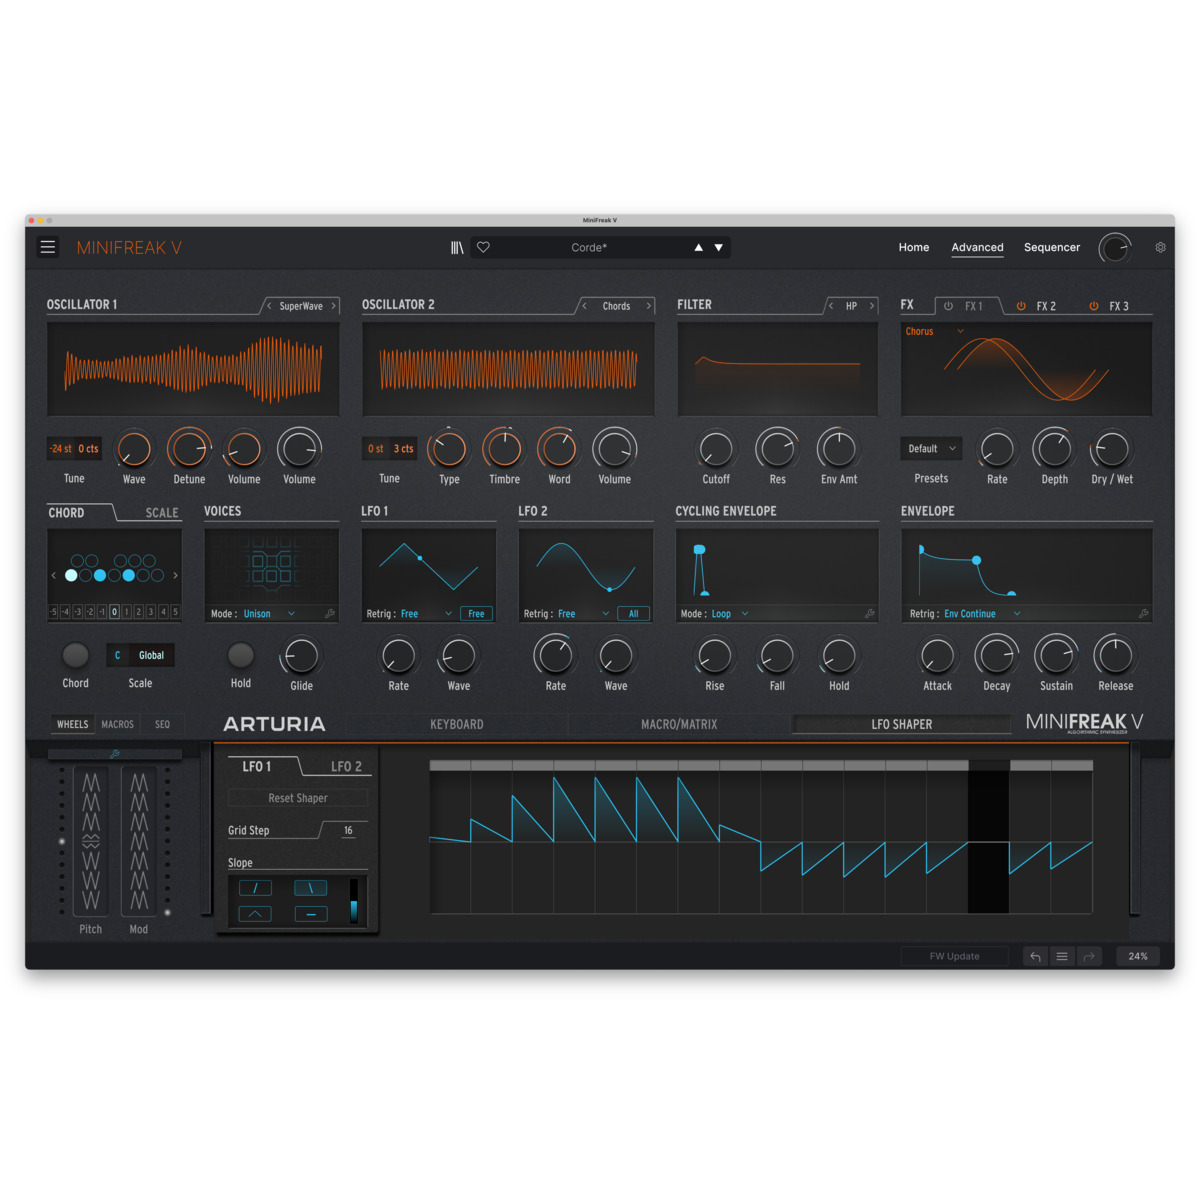Load next preset with down arrow
This screenshot has height=1200, width=1200.
coord(718,247)
